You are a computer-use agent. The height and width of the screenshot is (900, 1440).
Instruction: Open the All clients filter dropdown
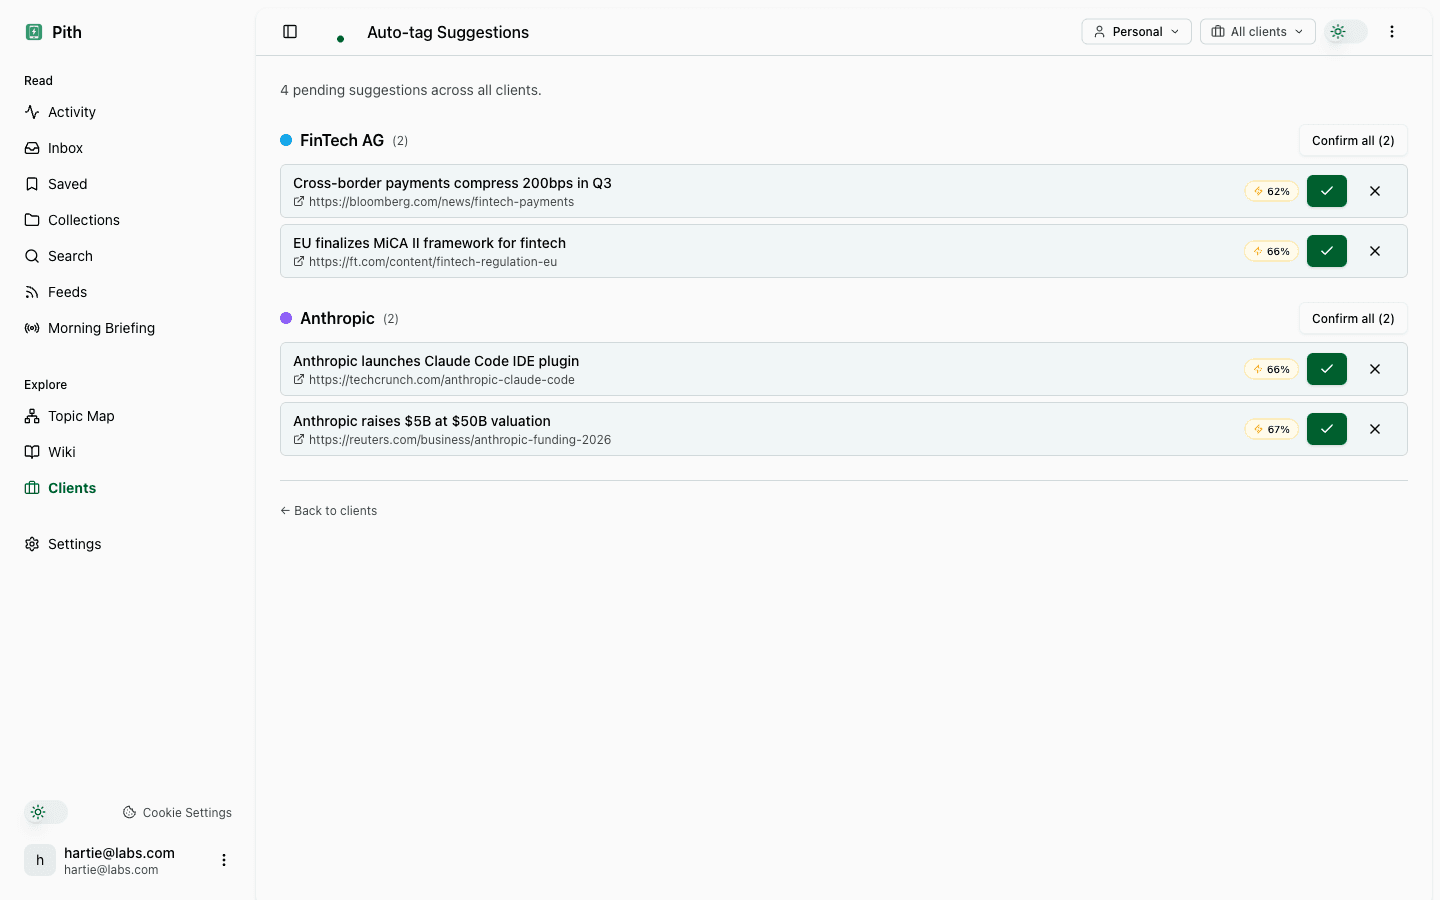[1258, 32]
